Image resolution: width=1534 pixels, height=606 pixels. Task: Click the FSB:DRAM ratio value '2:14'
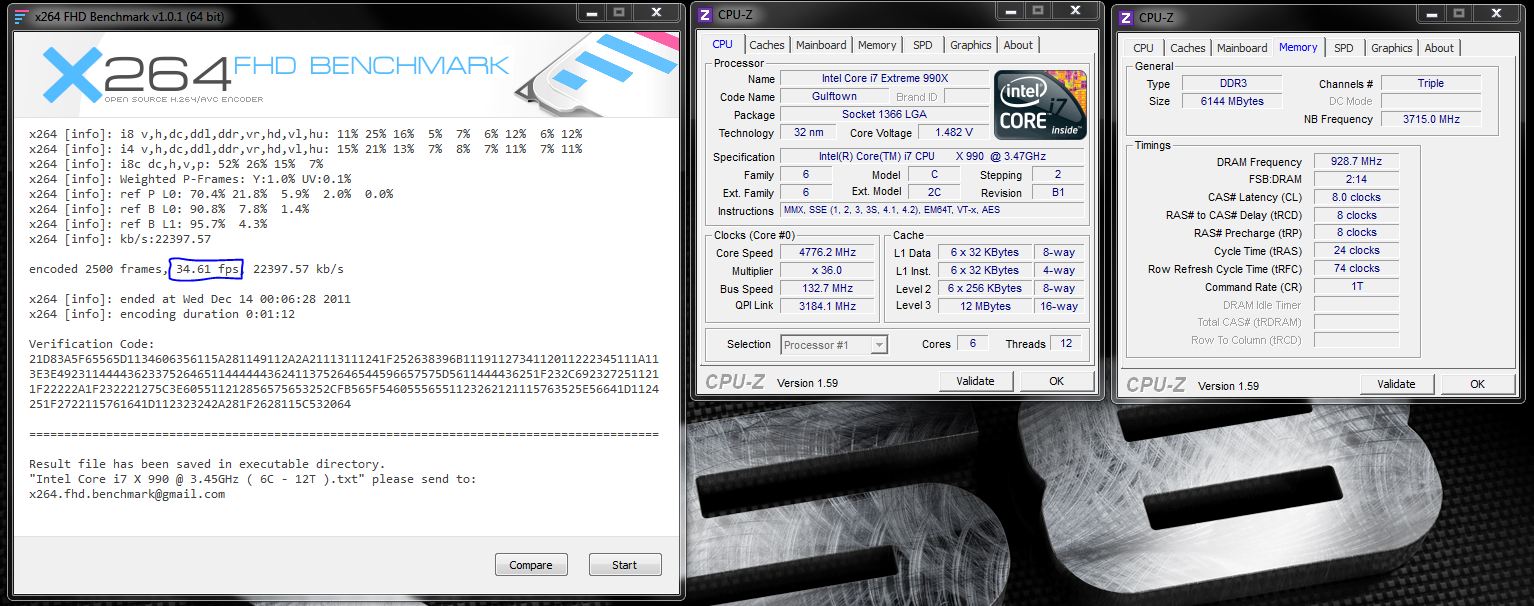(1355, 179)
